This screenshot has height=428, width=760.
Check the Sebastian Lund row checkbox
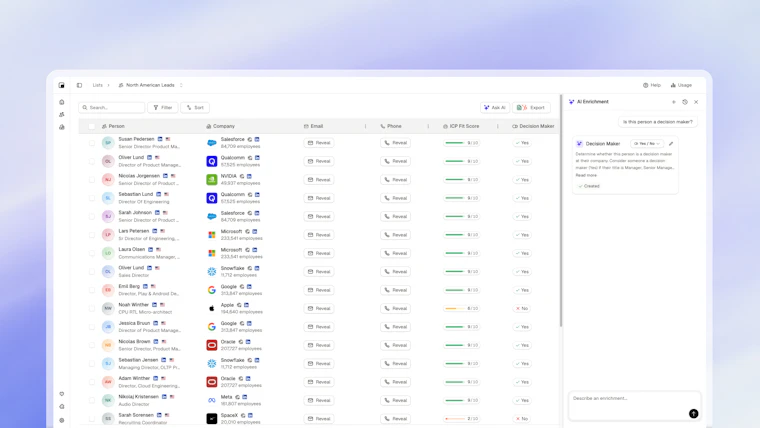(x=92, y=198)
